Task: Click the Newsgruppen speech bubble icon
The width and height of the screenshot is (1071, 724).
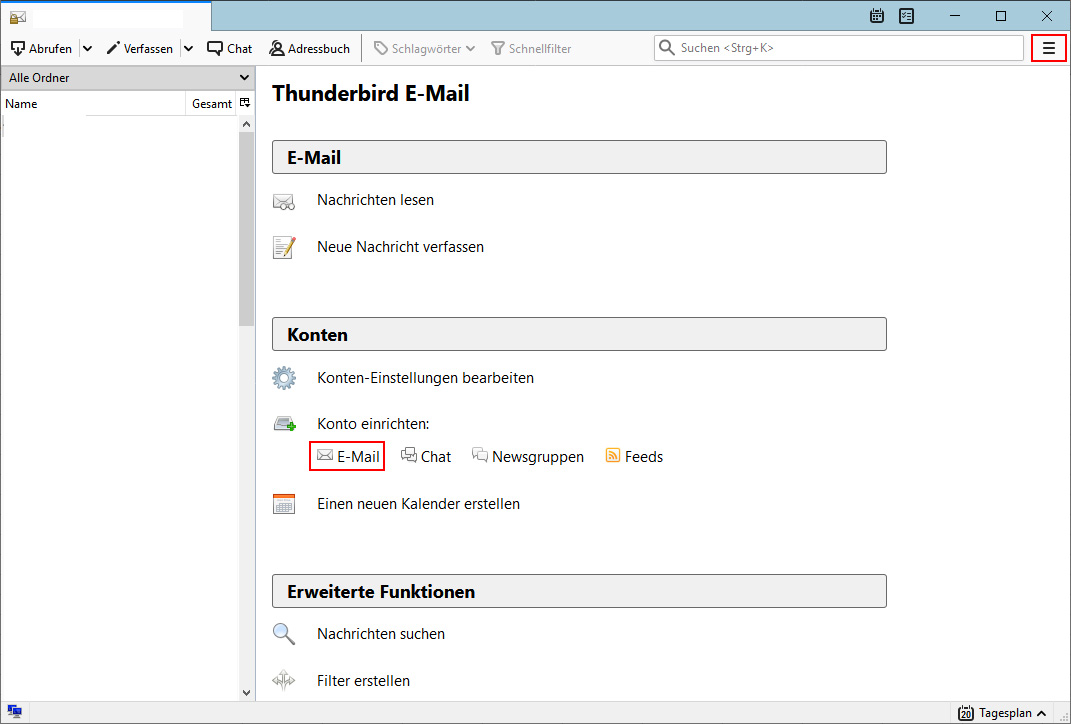Action: (480, 456)
